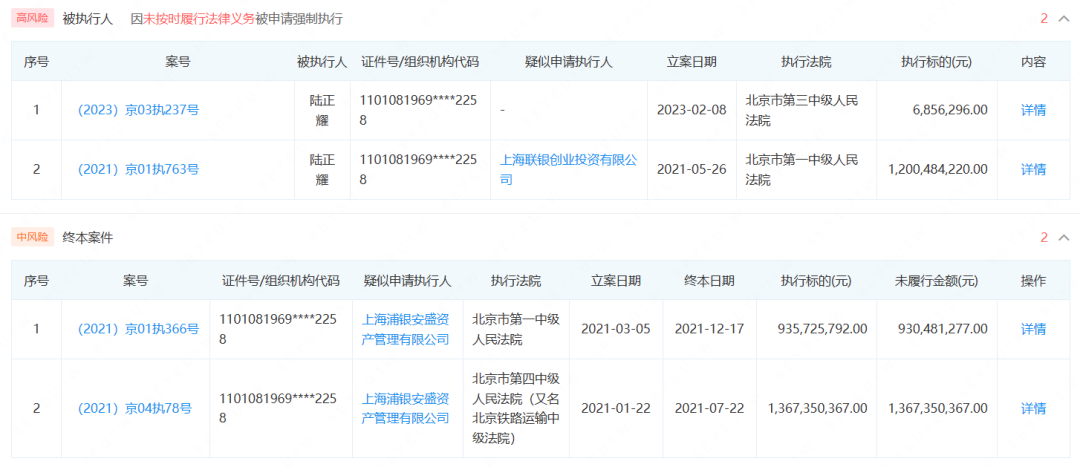Select 北京市第一中级人民法院 in 京01执366号 row
The width and height of the screenshot is (1080, 467).
517,329
